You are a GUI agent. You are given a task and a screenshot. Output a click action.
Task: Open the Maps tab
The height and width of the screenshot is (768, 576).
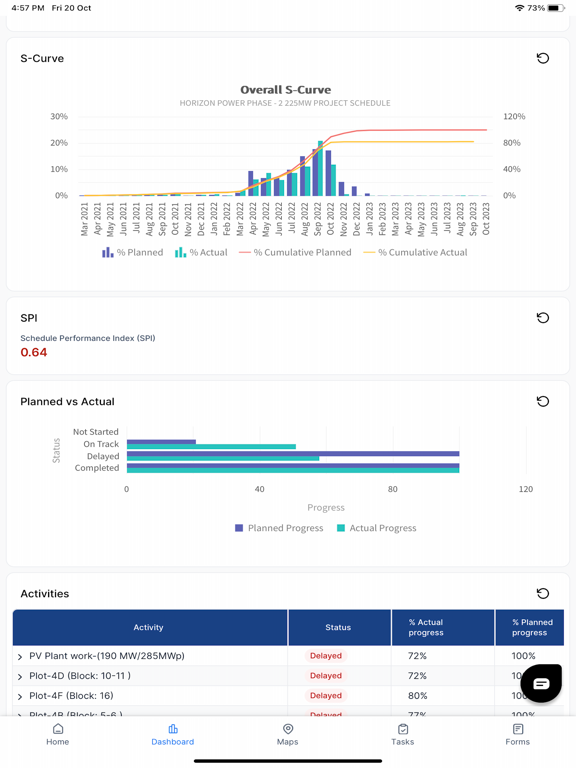click(x=288, y=735)
